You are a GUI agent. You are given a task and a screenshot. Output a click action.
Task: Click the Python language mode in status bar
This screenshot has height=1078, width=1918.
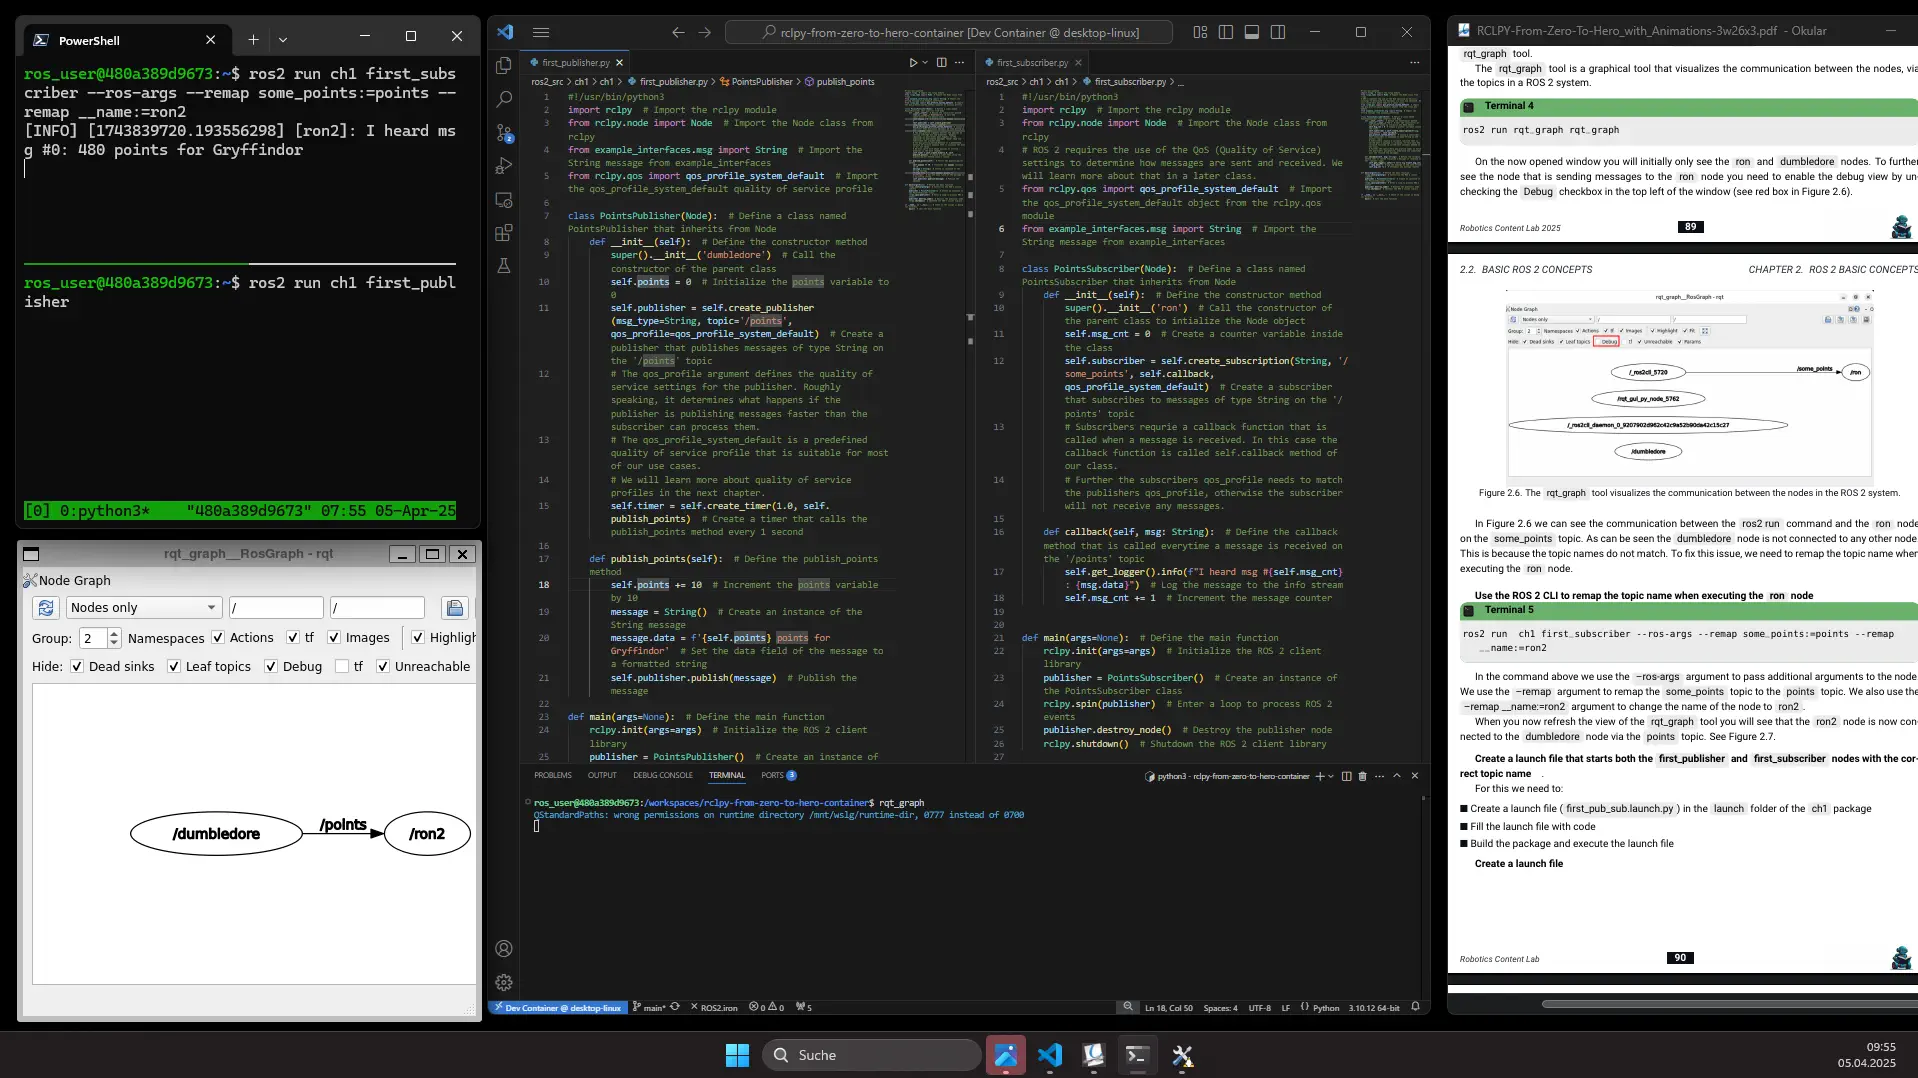(1325, 1007)
